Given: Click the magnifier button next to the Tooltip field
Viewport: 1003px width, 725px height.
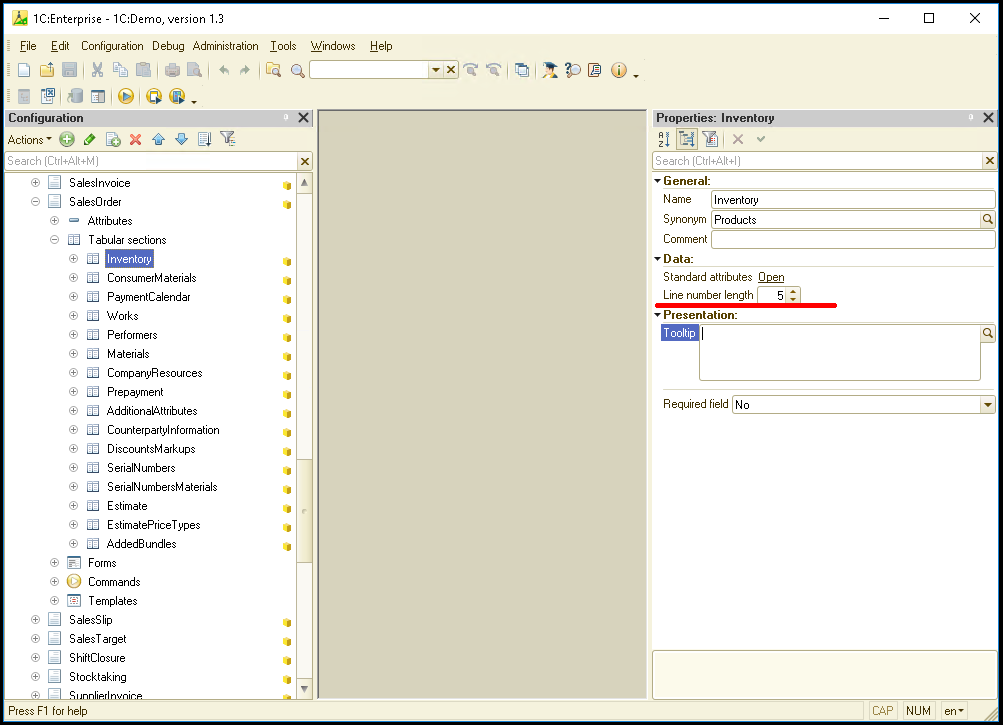Looking at the screenshot, I should click(988, 333).
